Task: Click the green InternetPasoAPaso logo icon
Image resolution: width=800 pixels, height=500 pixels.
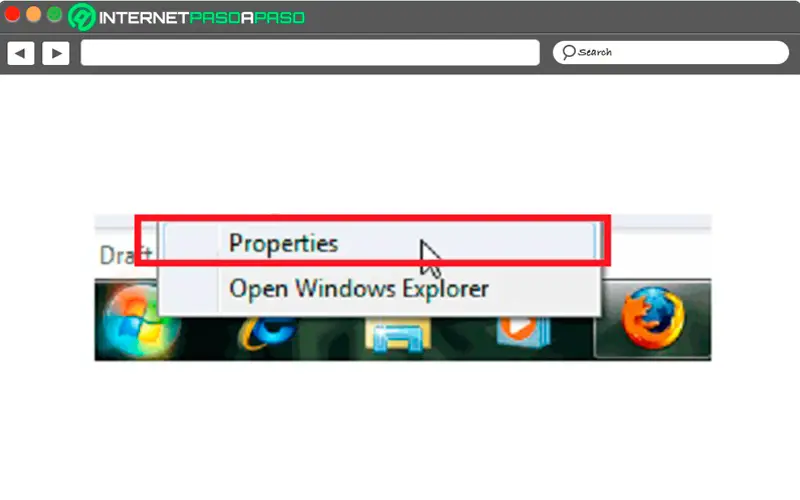Action: point(82,17)
